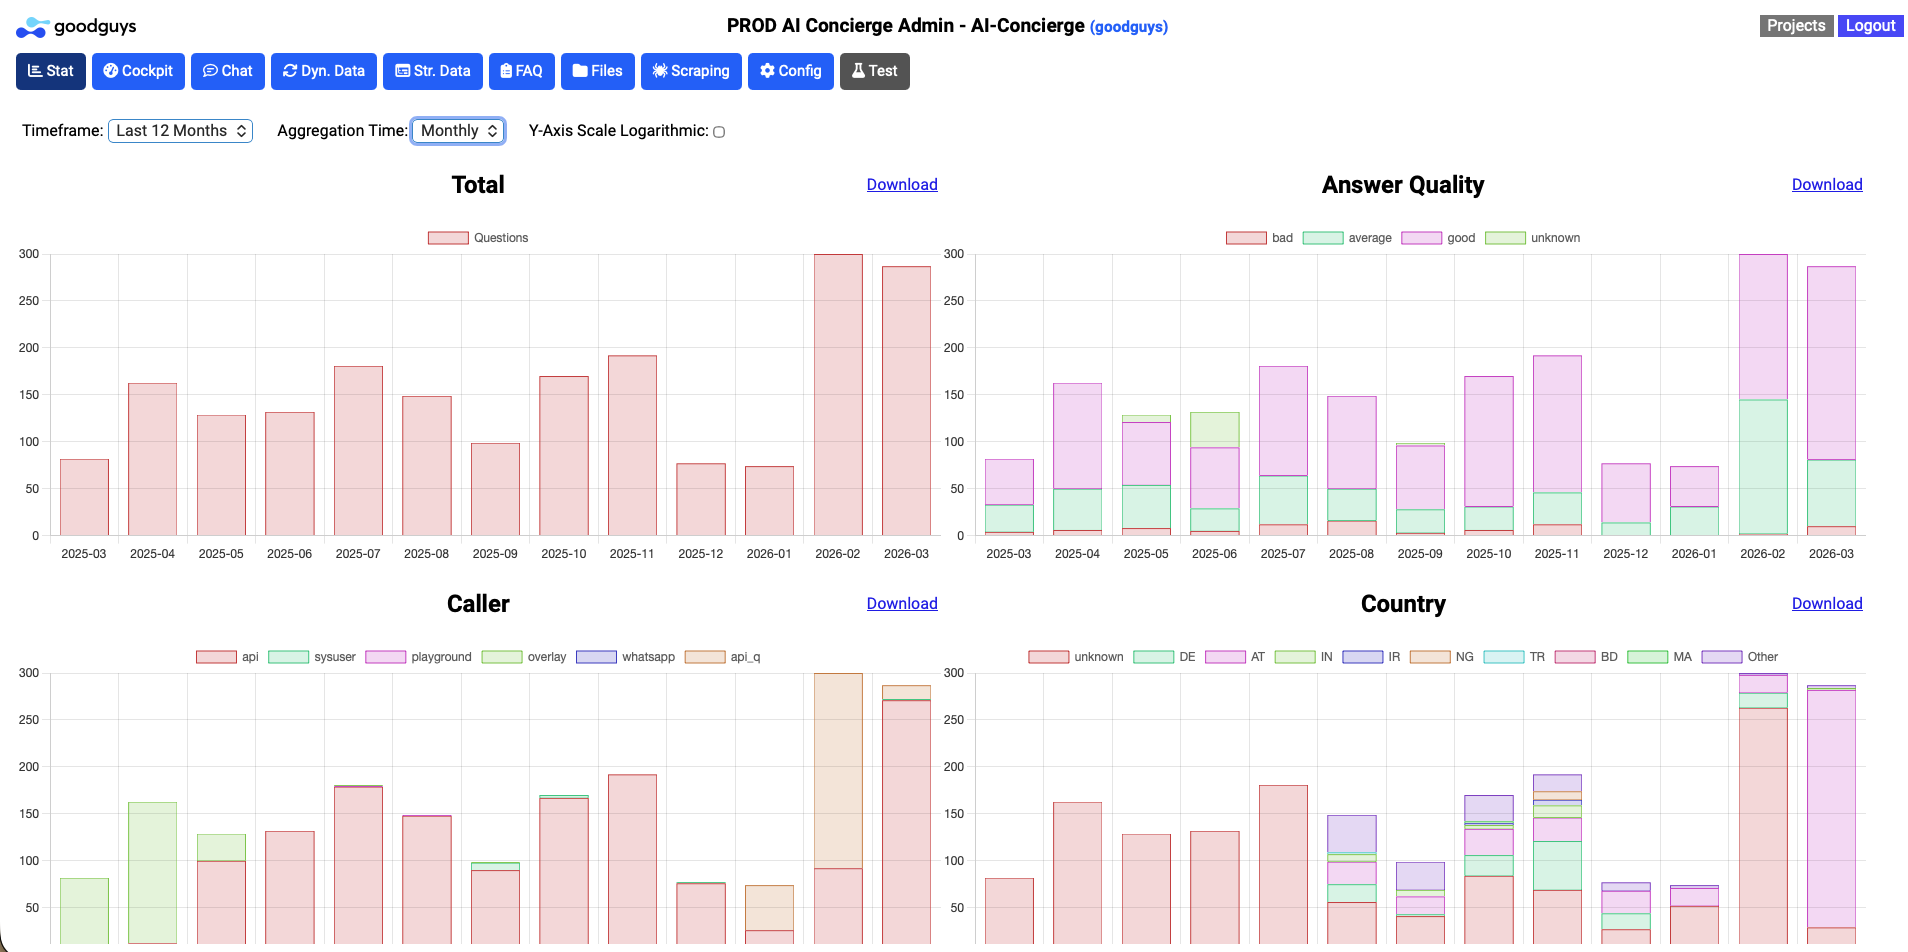Screen dimensions: 1908x952
Task: Download the Total chart data
Action: click(901, 184)
